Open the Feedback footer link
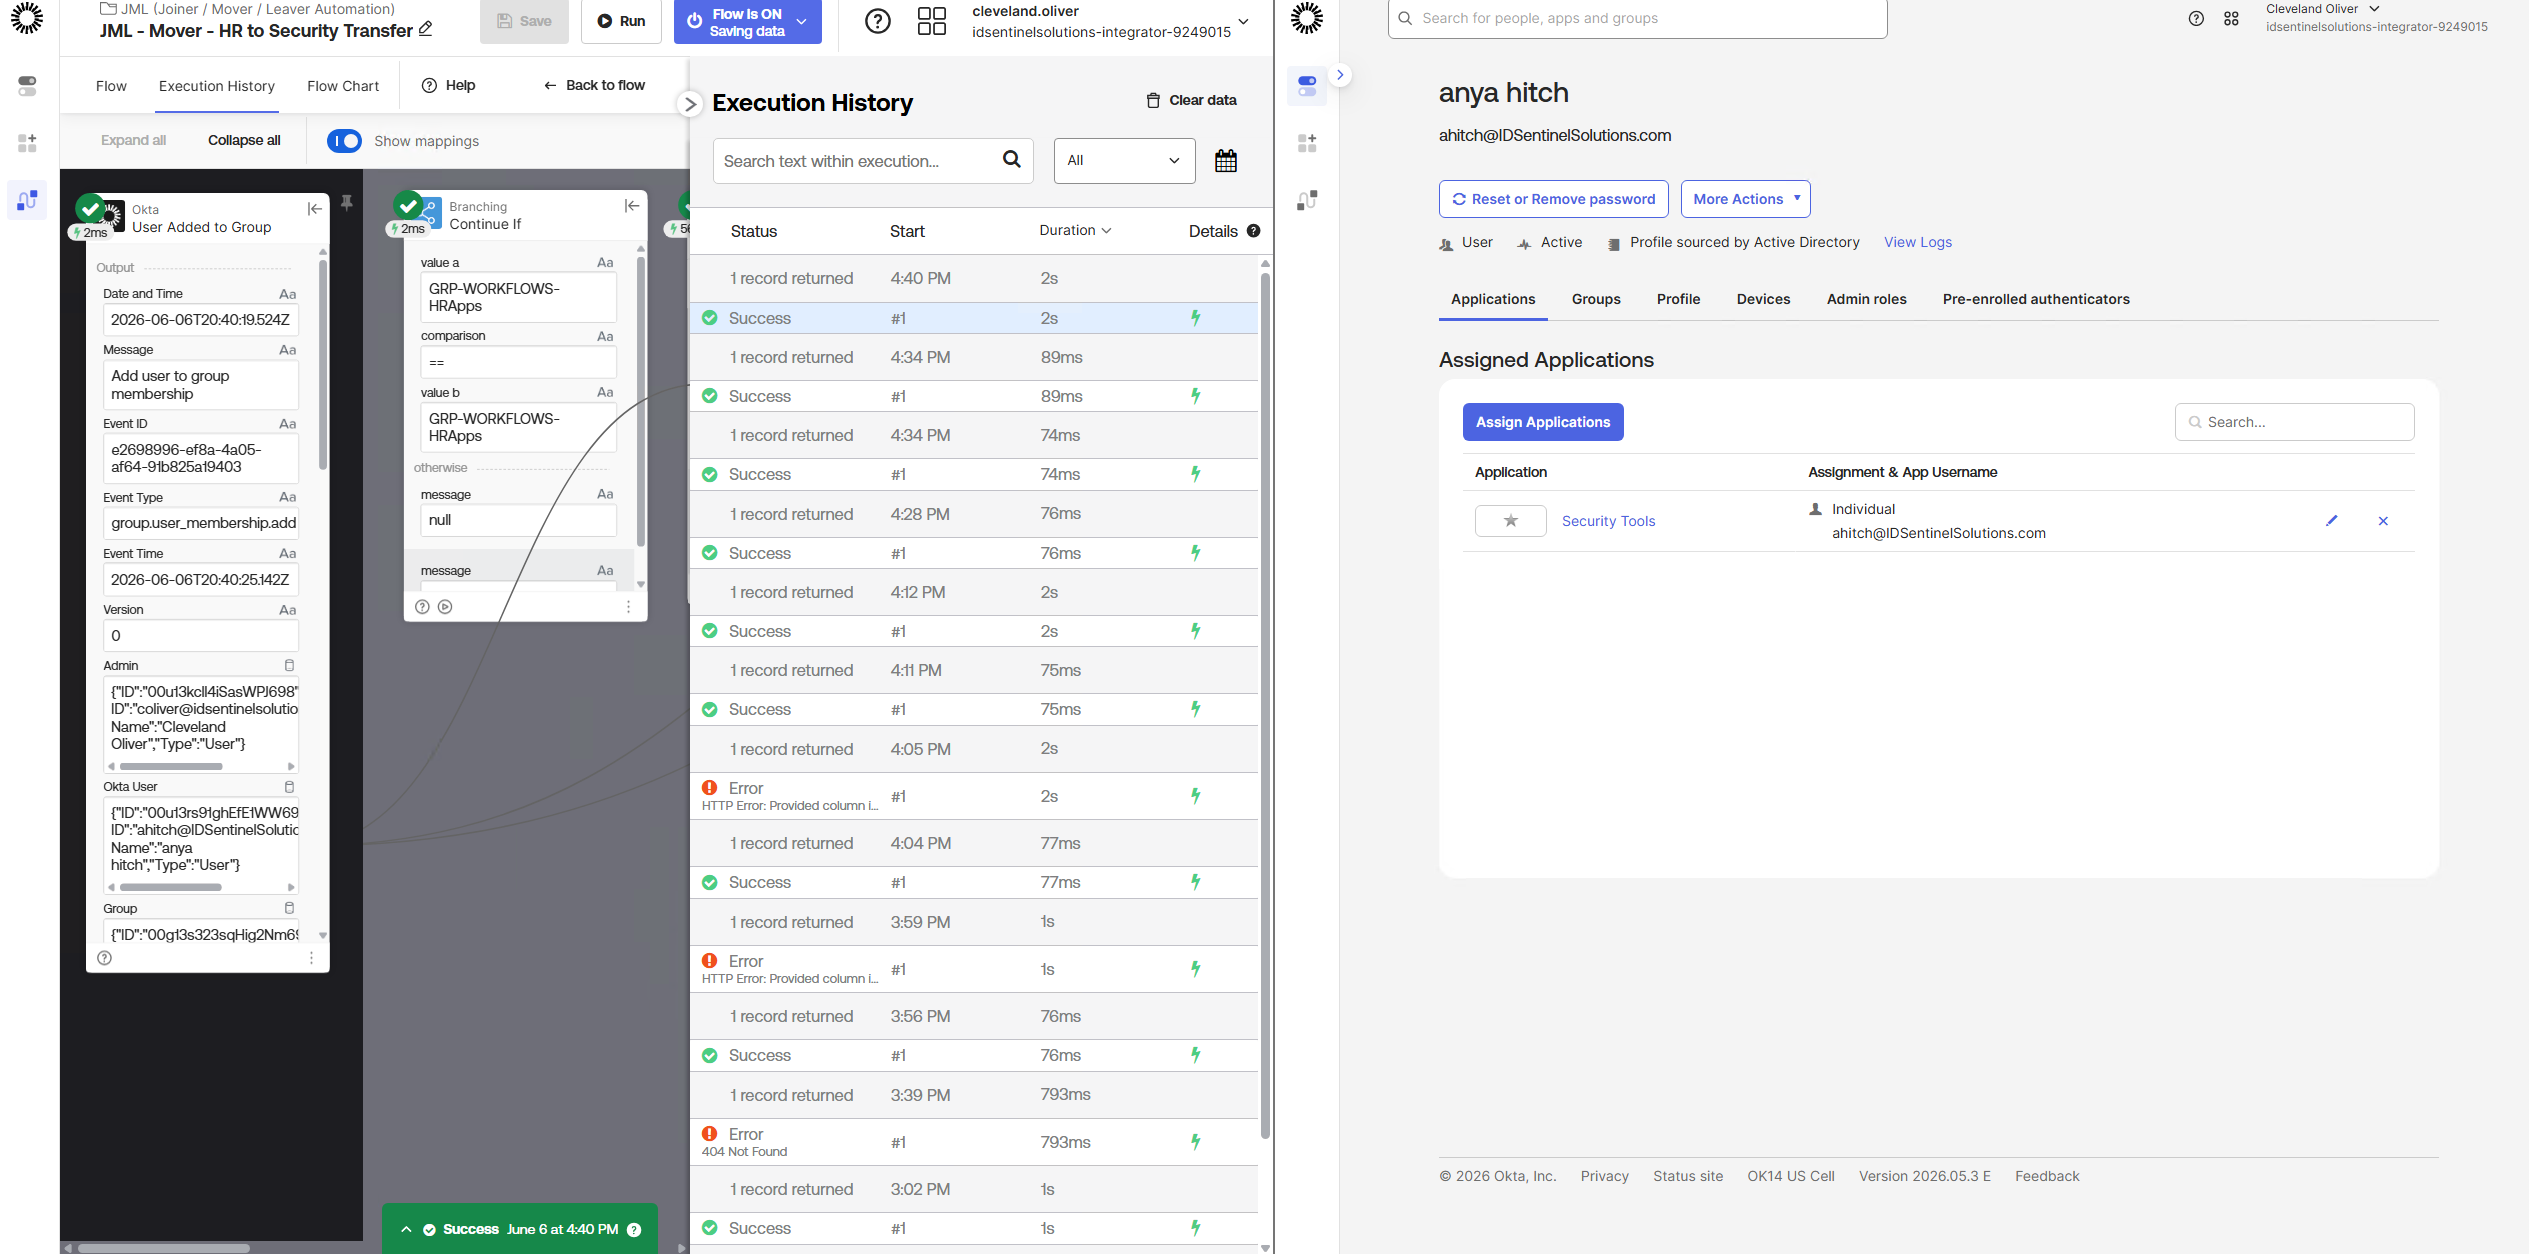 point(2047,1176)
